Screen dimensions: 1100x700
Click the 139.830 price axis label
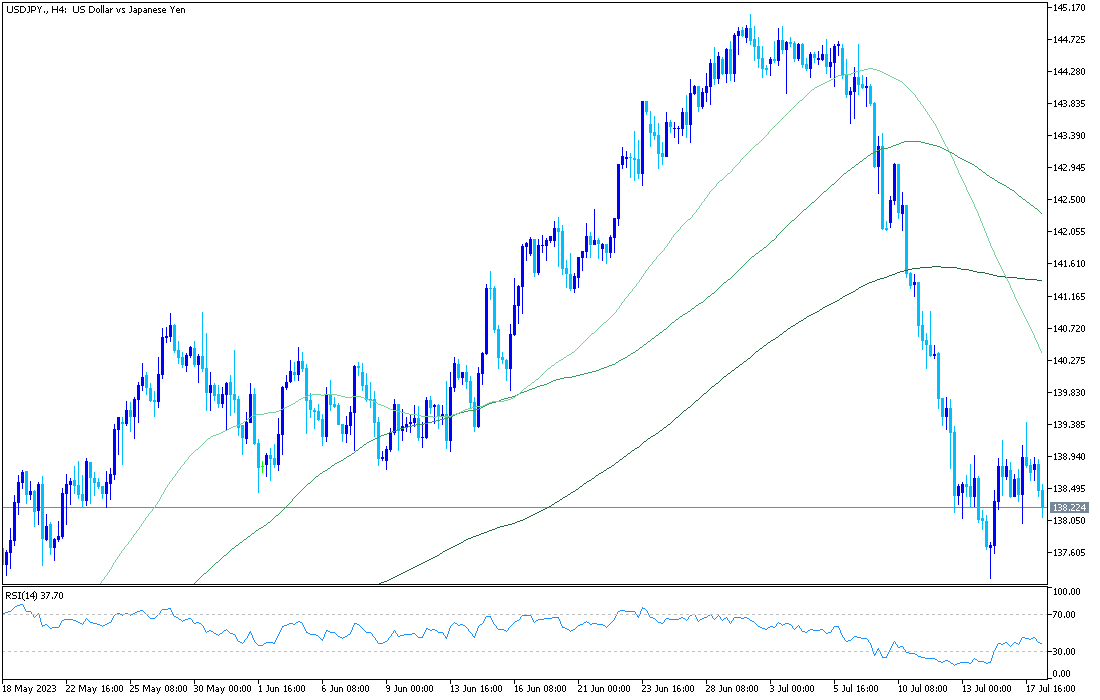coord(1070,392)
